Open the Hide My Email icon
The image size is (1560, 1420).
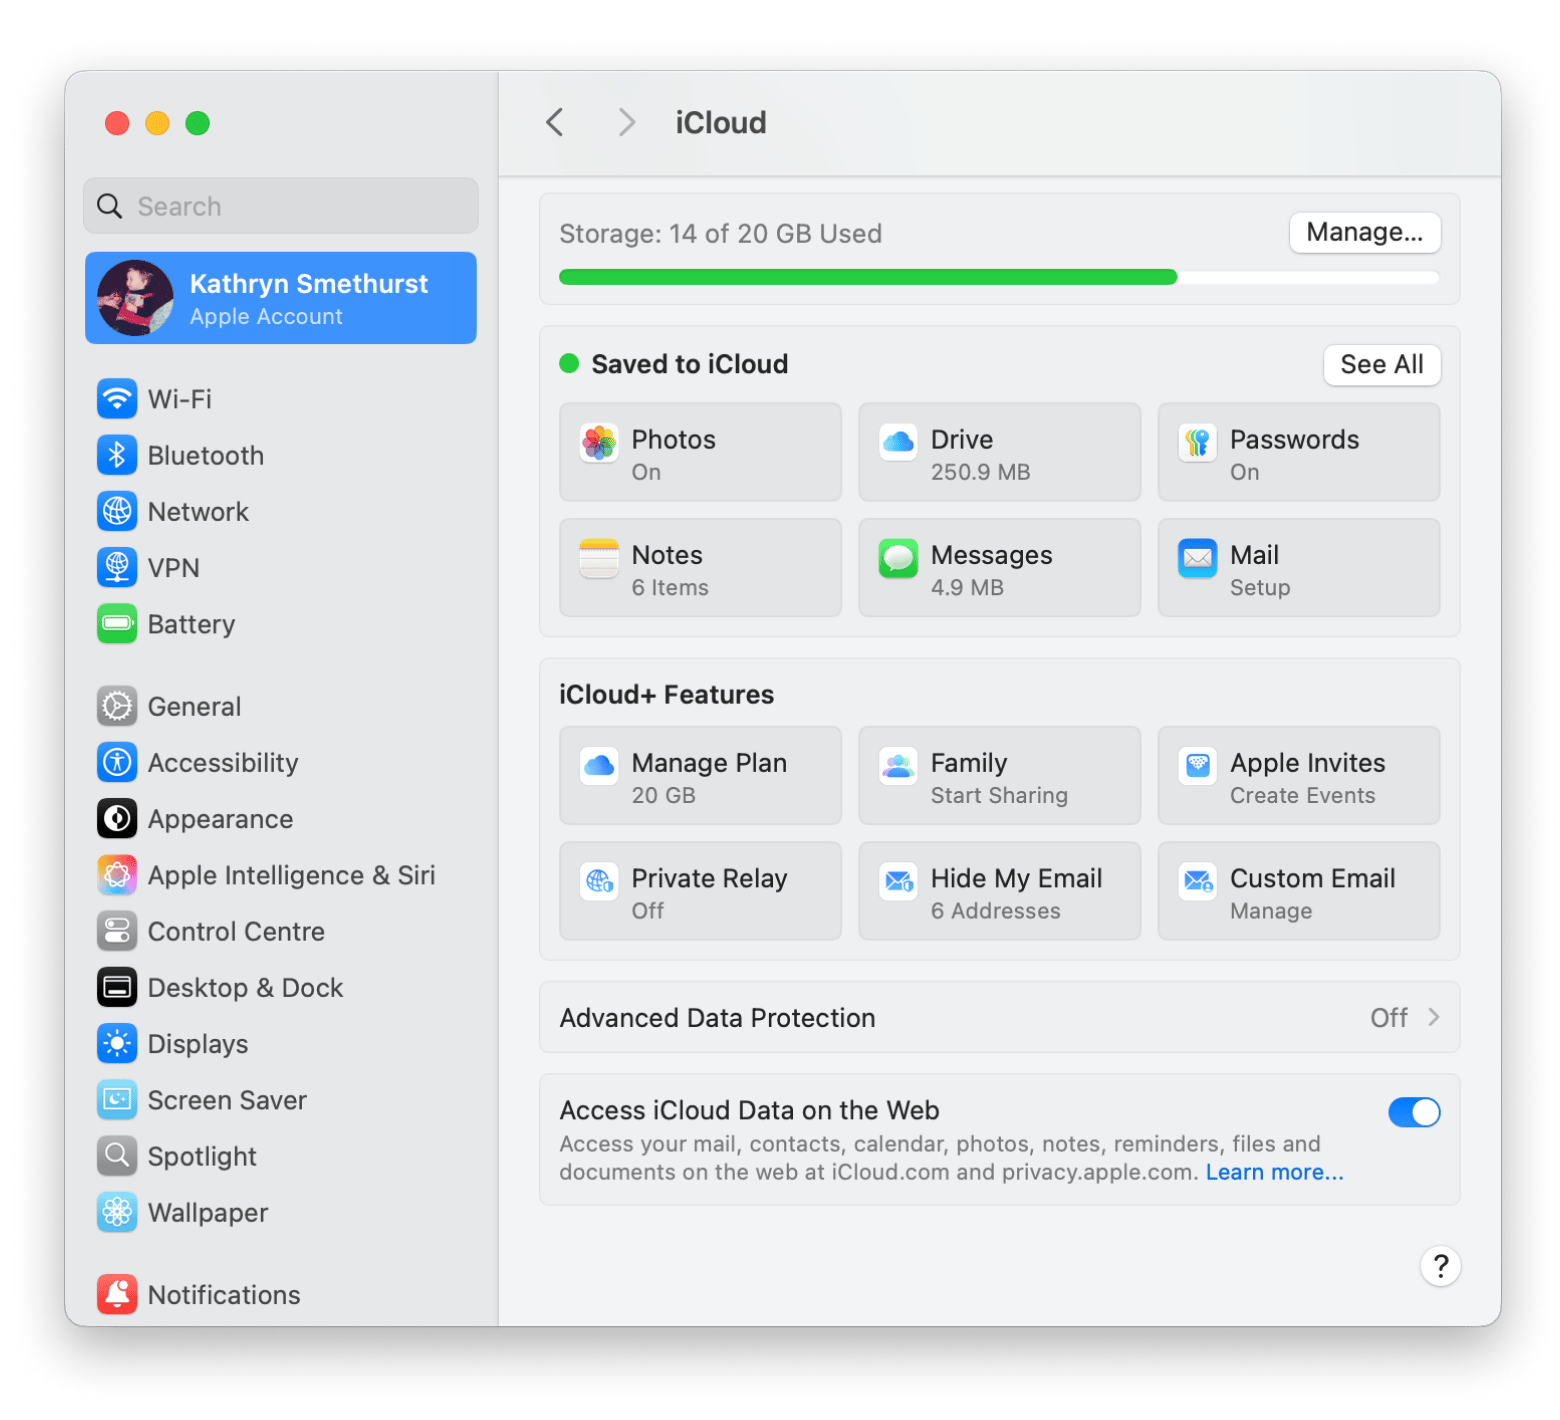[898, 881]
